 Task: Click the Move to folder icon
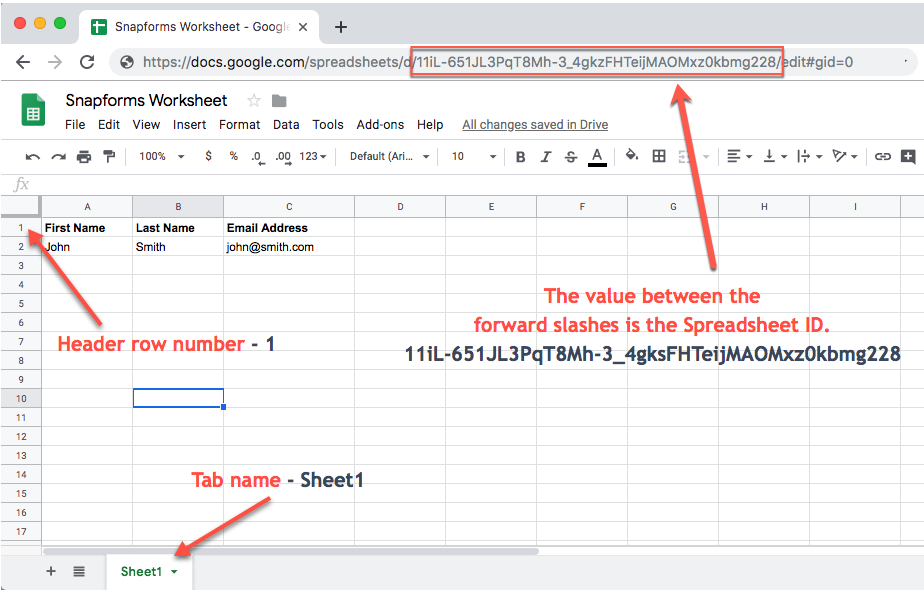[279, 101]
